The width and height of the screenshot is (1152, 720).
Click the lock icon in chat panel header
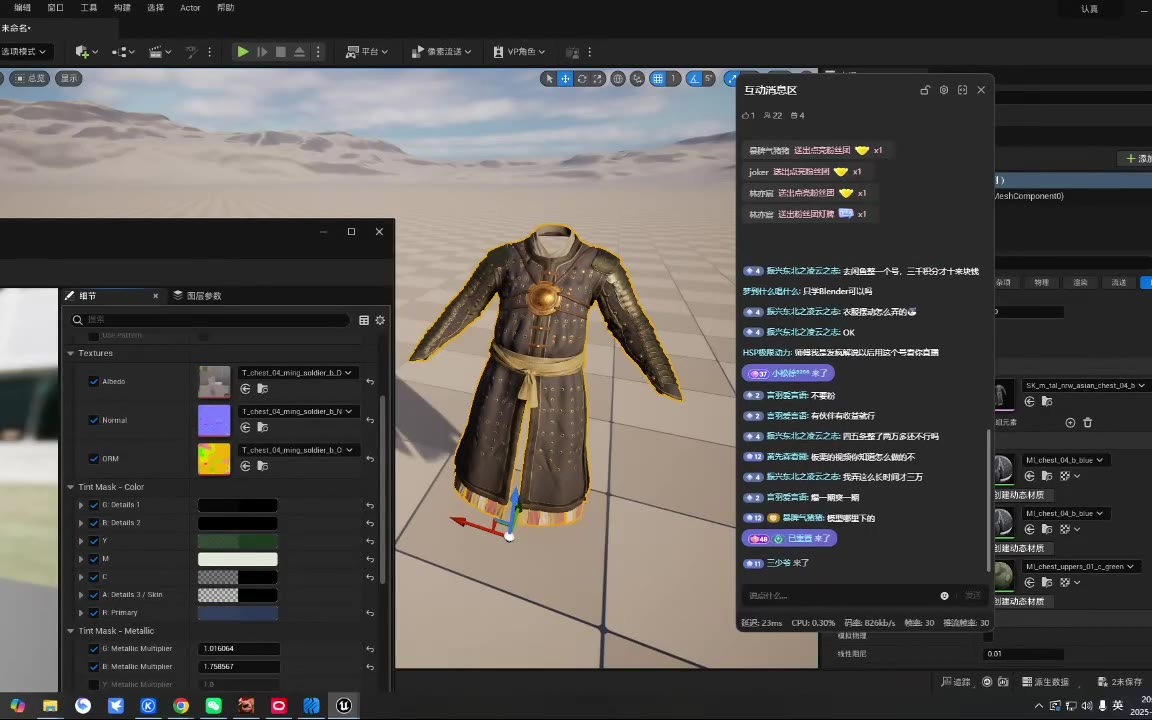click(x=925, y=90)
